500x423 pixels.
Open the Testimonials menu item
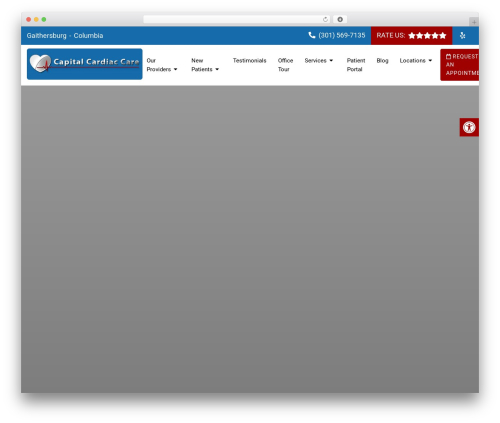[x=249, y=60]
